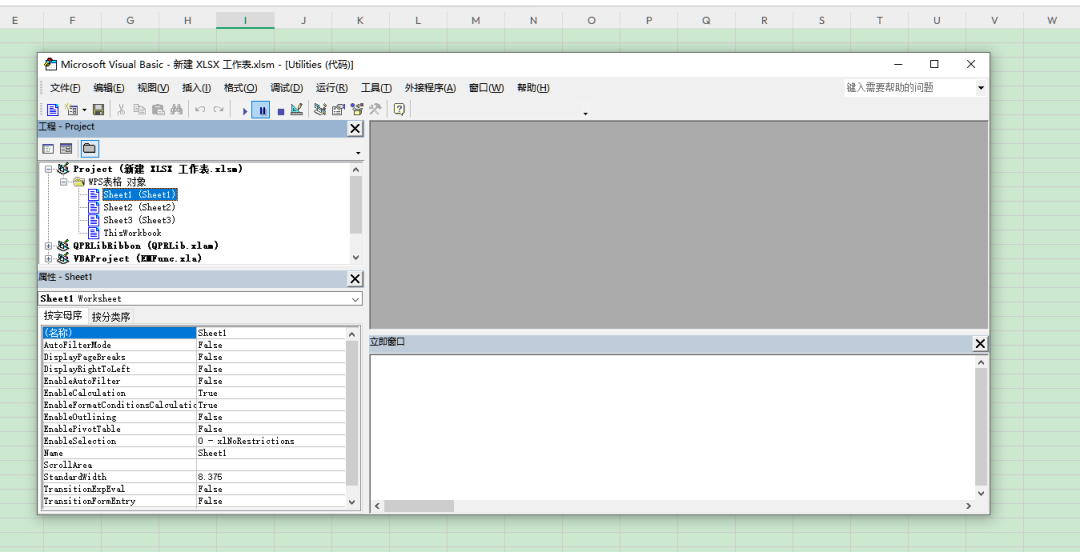The image size is (1080, 552).
Task: Collapse the Project (新建 XLSX 工作表.xlsm) node
Action: [48, 169]
